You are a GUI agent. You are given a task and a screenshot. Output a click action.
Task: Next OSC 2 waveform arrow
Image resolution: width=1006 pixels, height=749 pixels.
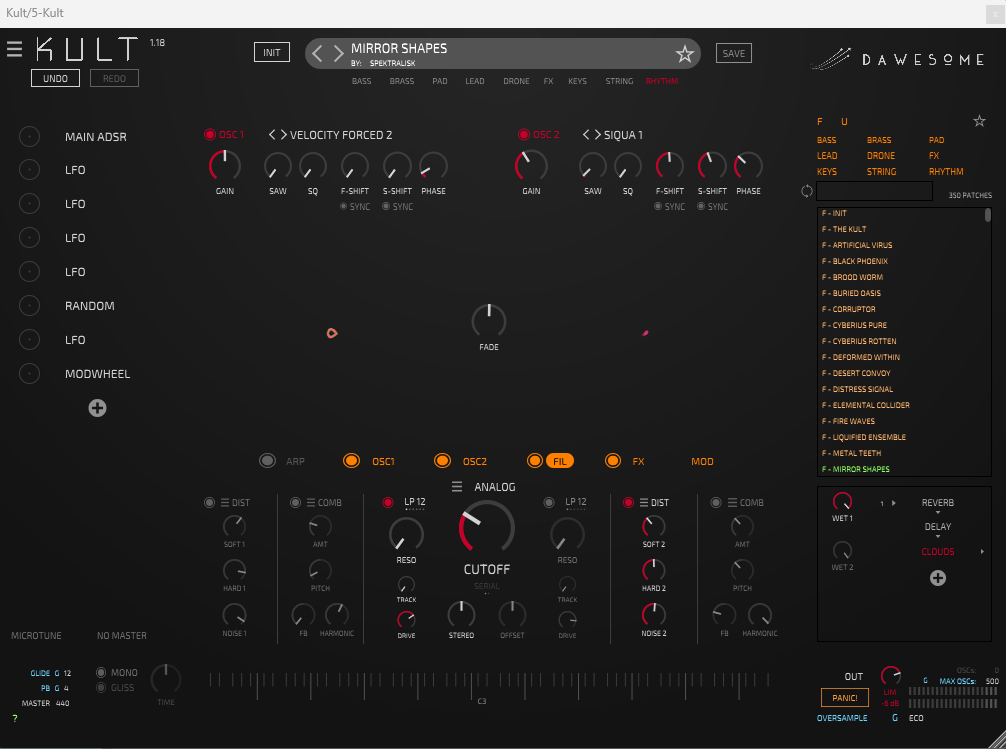click(x=597, y=134)
